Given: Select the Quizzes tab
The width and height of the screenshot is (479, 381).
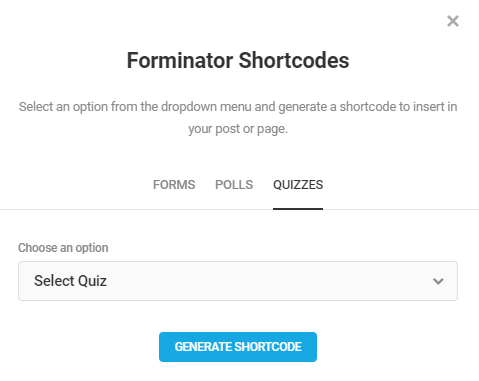Looking at the screenshot, I should click(298, 185).
